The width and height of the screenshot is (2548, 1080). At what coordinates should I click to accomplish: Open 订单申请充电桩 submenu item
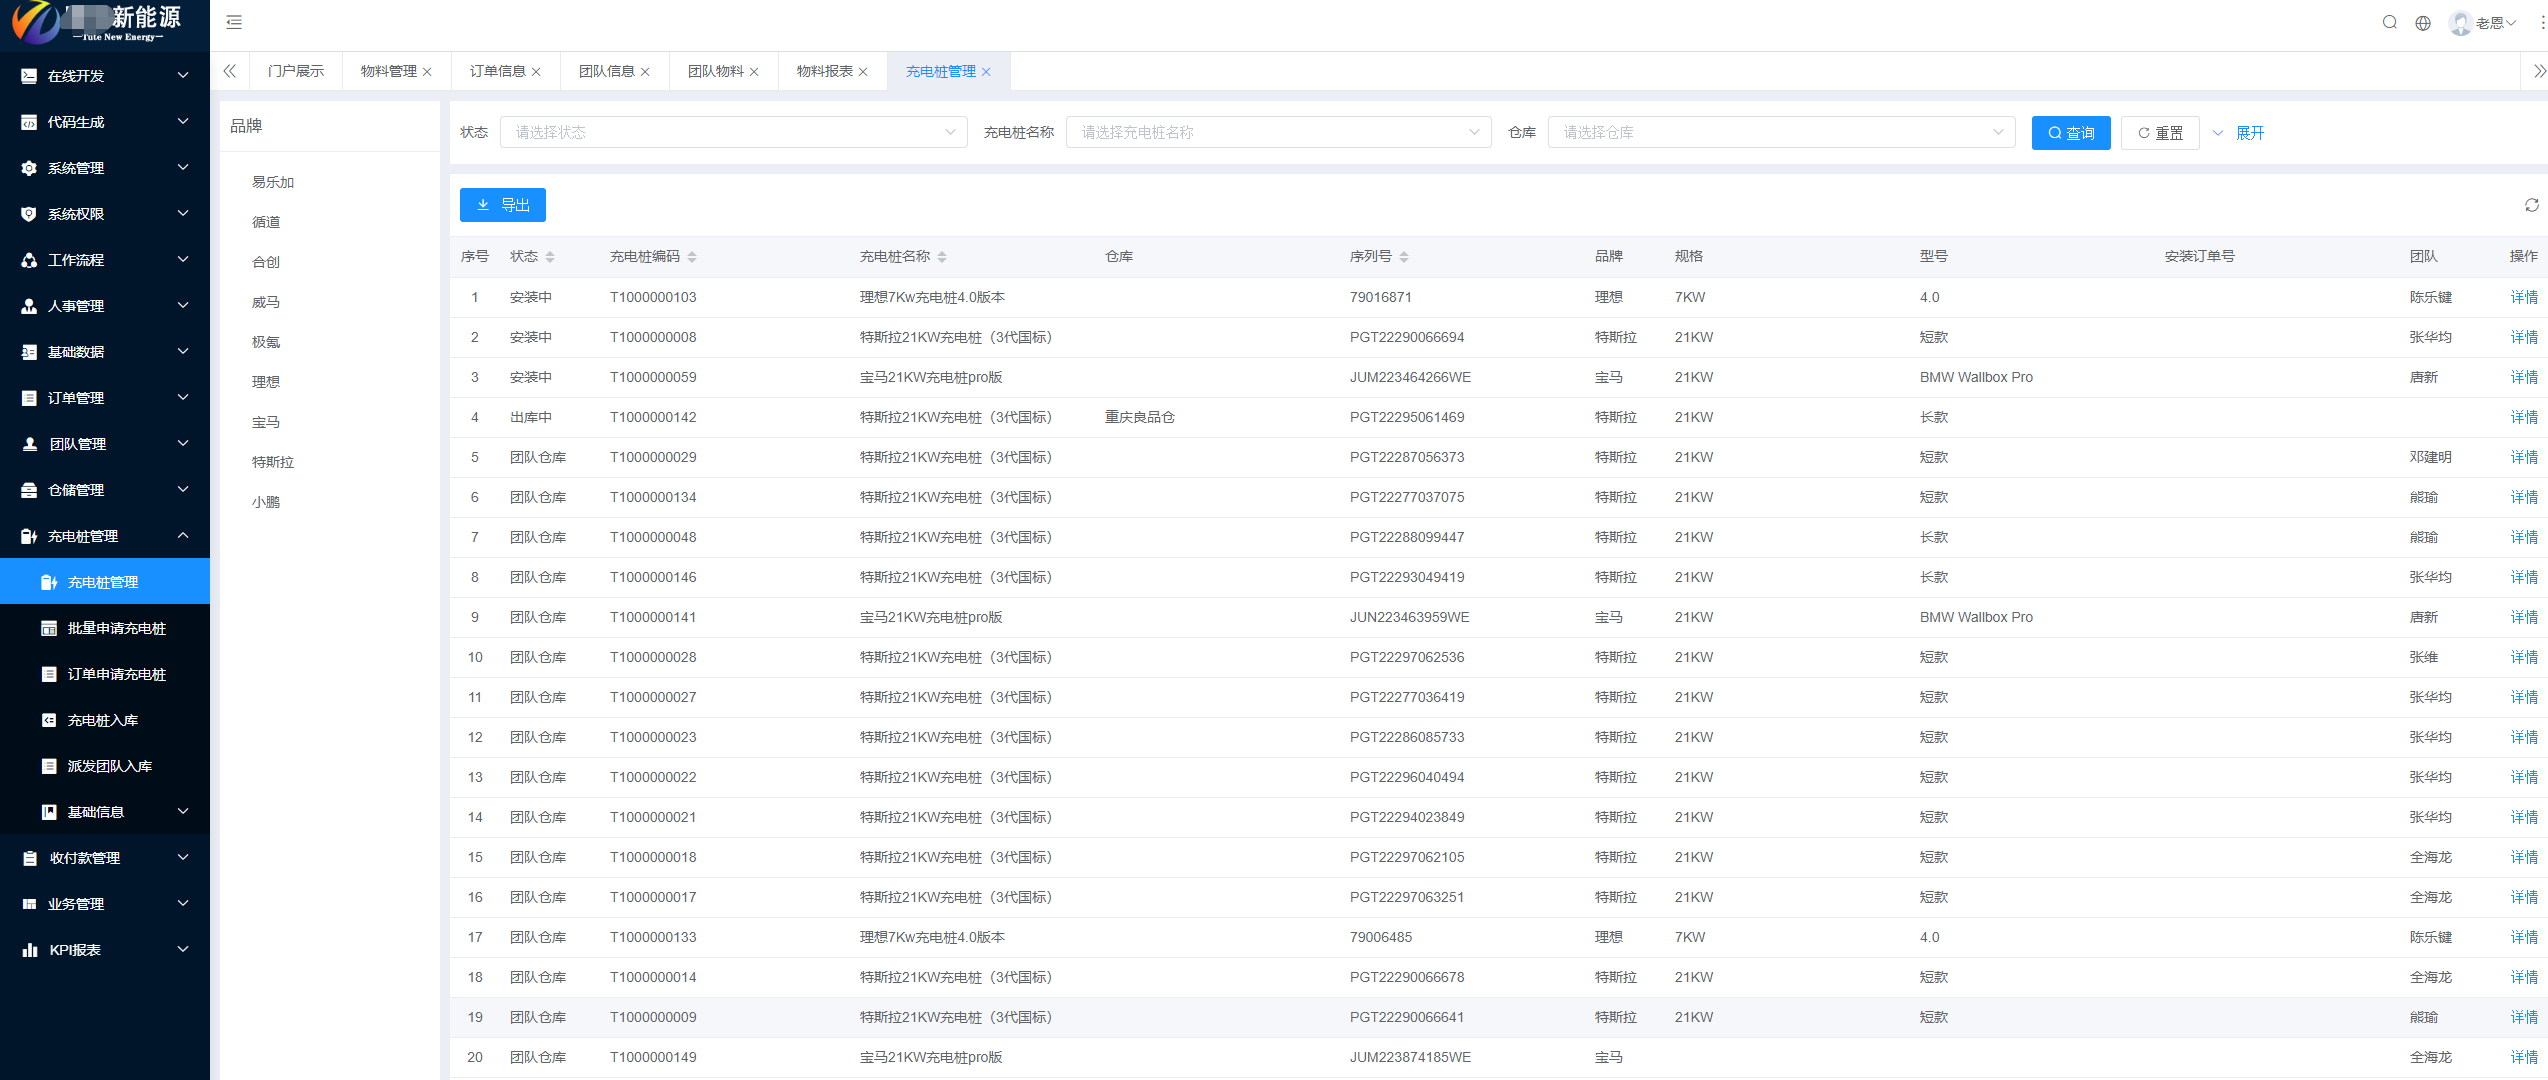(105, 674)
